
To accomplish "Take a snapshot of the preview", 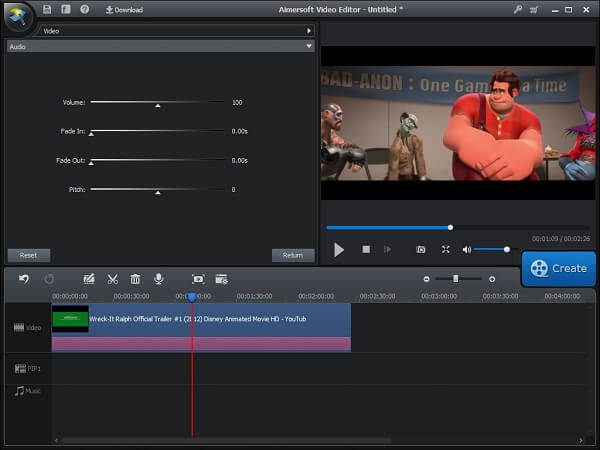I will click(421, 250).
